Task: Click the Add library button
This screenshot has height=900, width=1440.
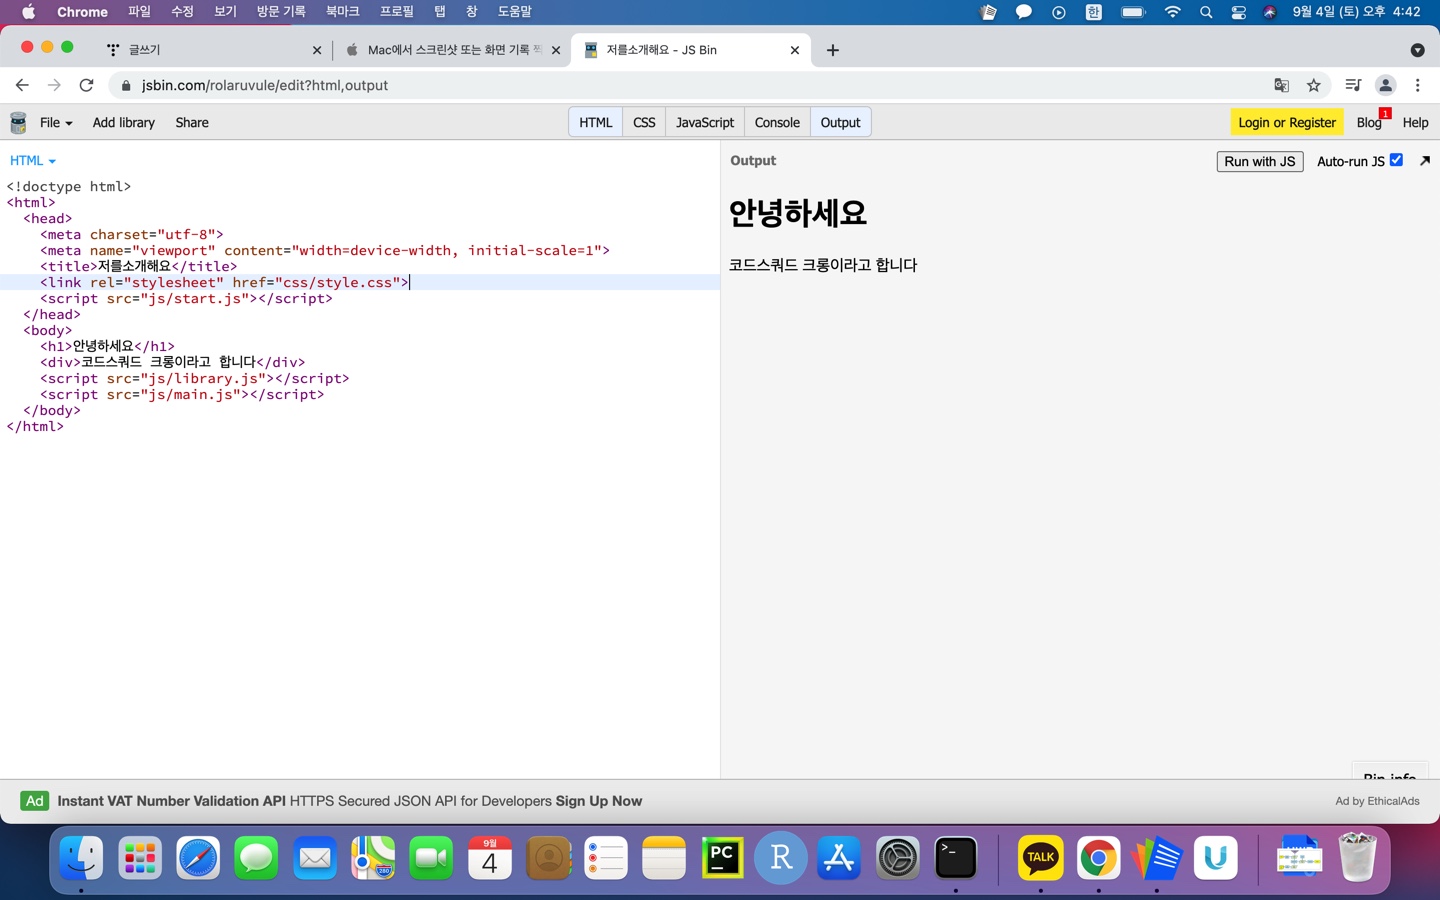Action: (x=124, y=122)
